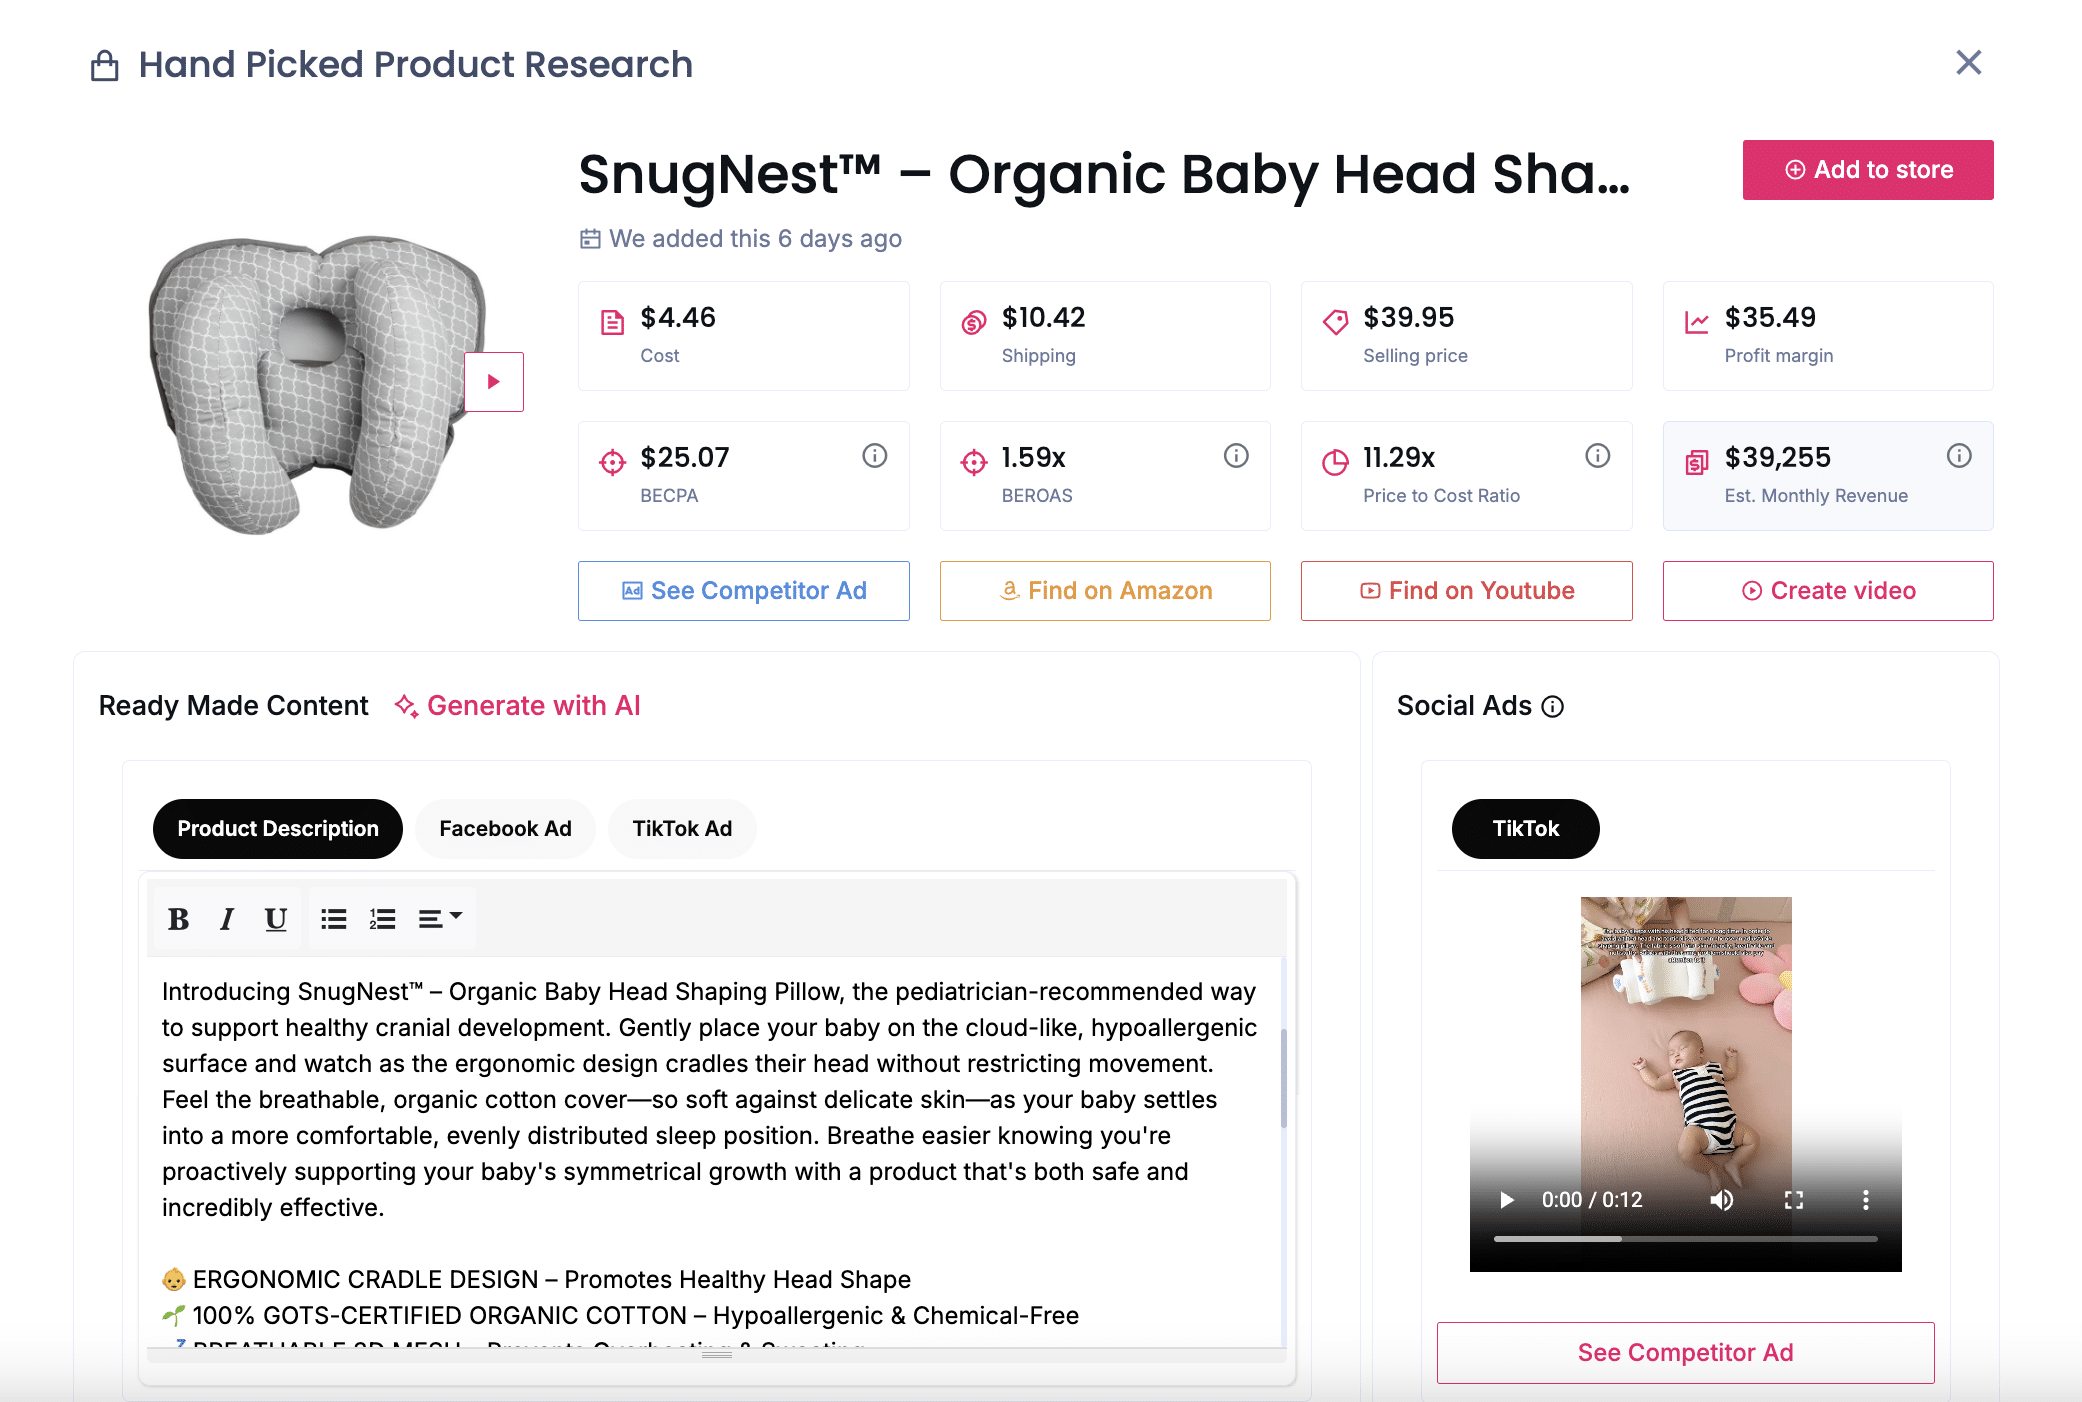Click the Add to store button
Image resolution: width=2082 pixels, height=1402 pixels.
(x=1867, y=170)
